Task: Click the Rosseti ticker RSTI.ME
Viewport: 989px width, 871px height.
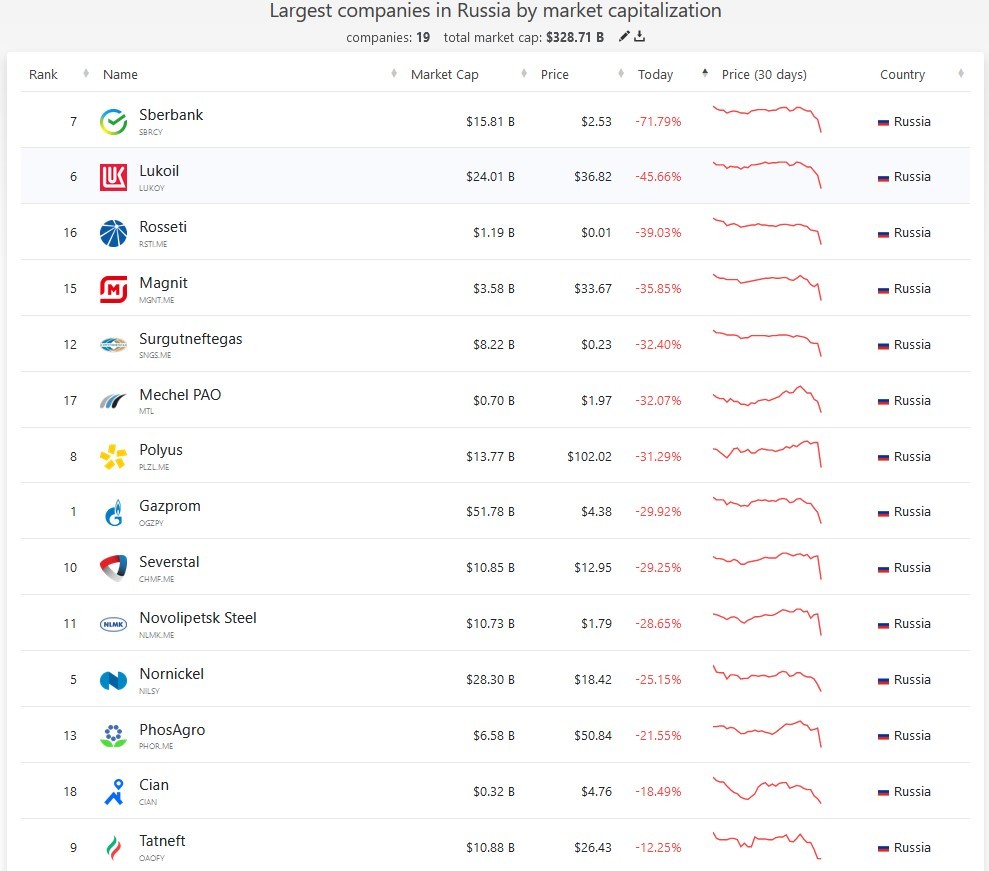Action: [153, 244]
